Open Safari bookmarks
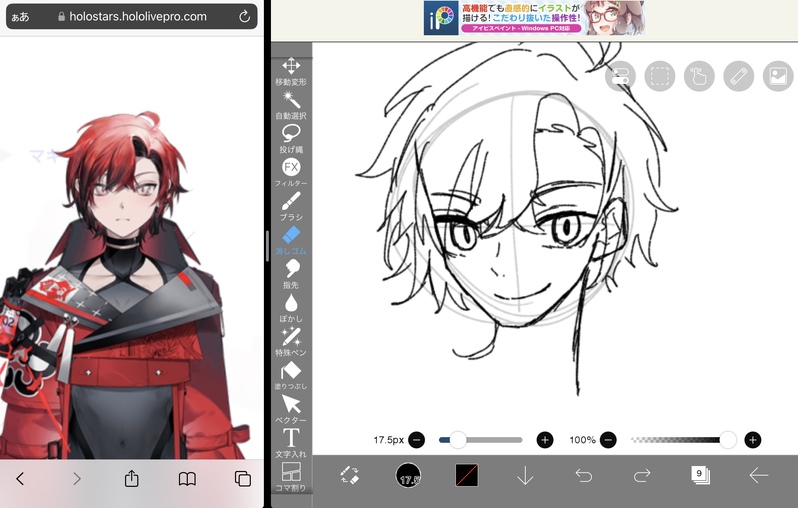 coord(187,478)
